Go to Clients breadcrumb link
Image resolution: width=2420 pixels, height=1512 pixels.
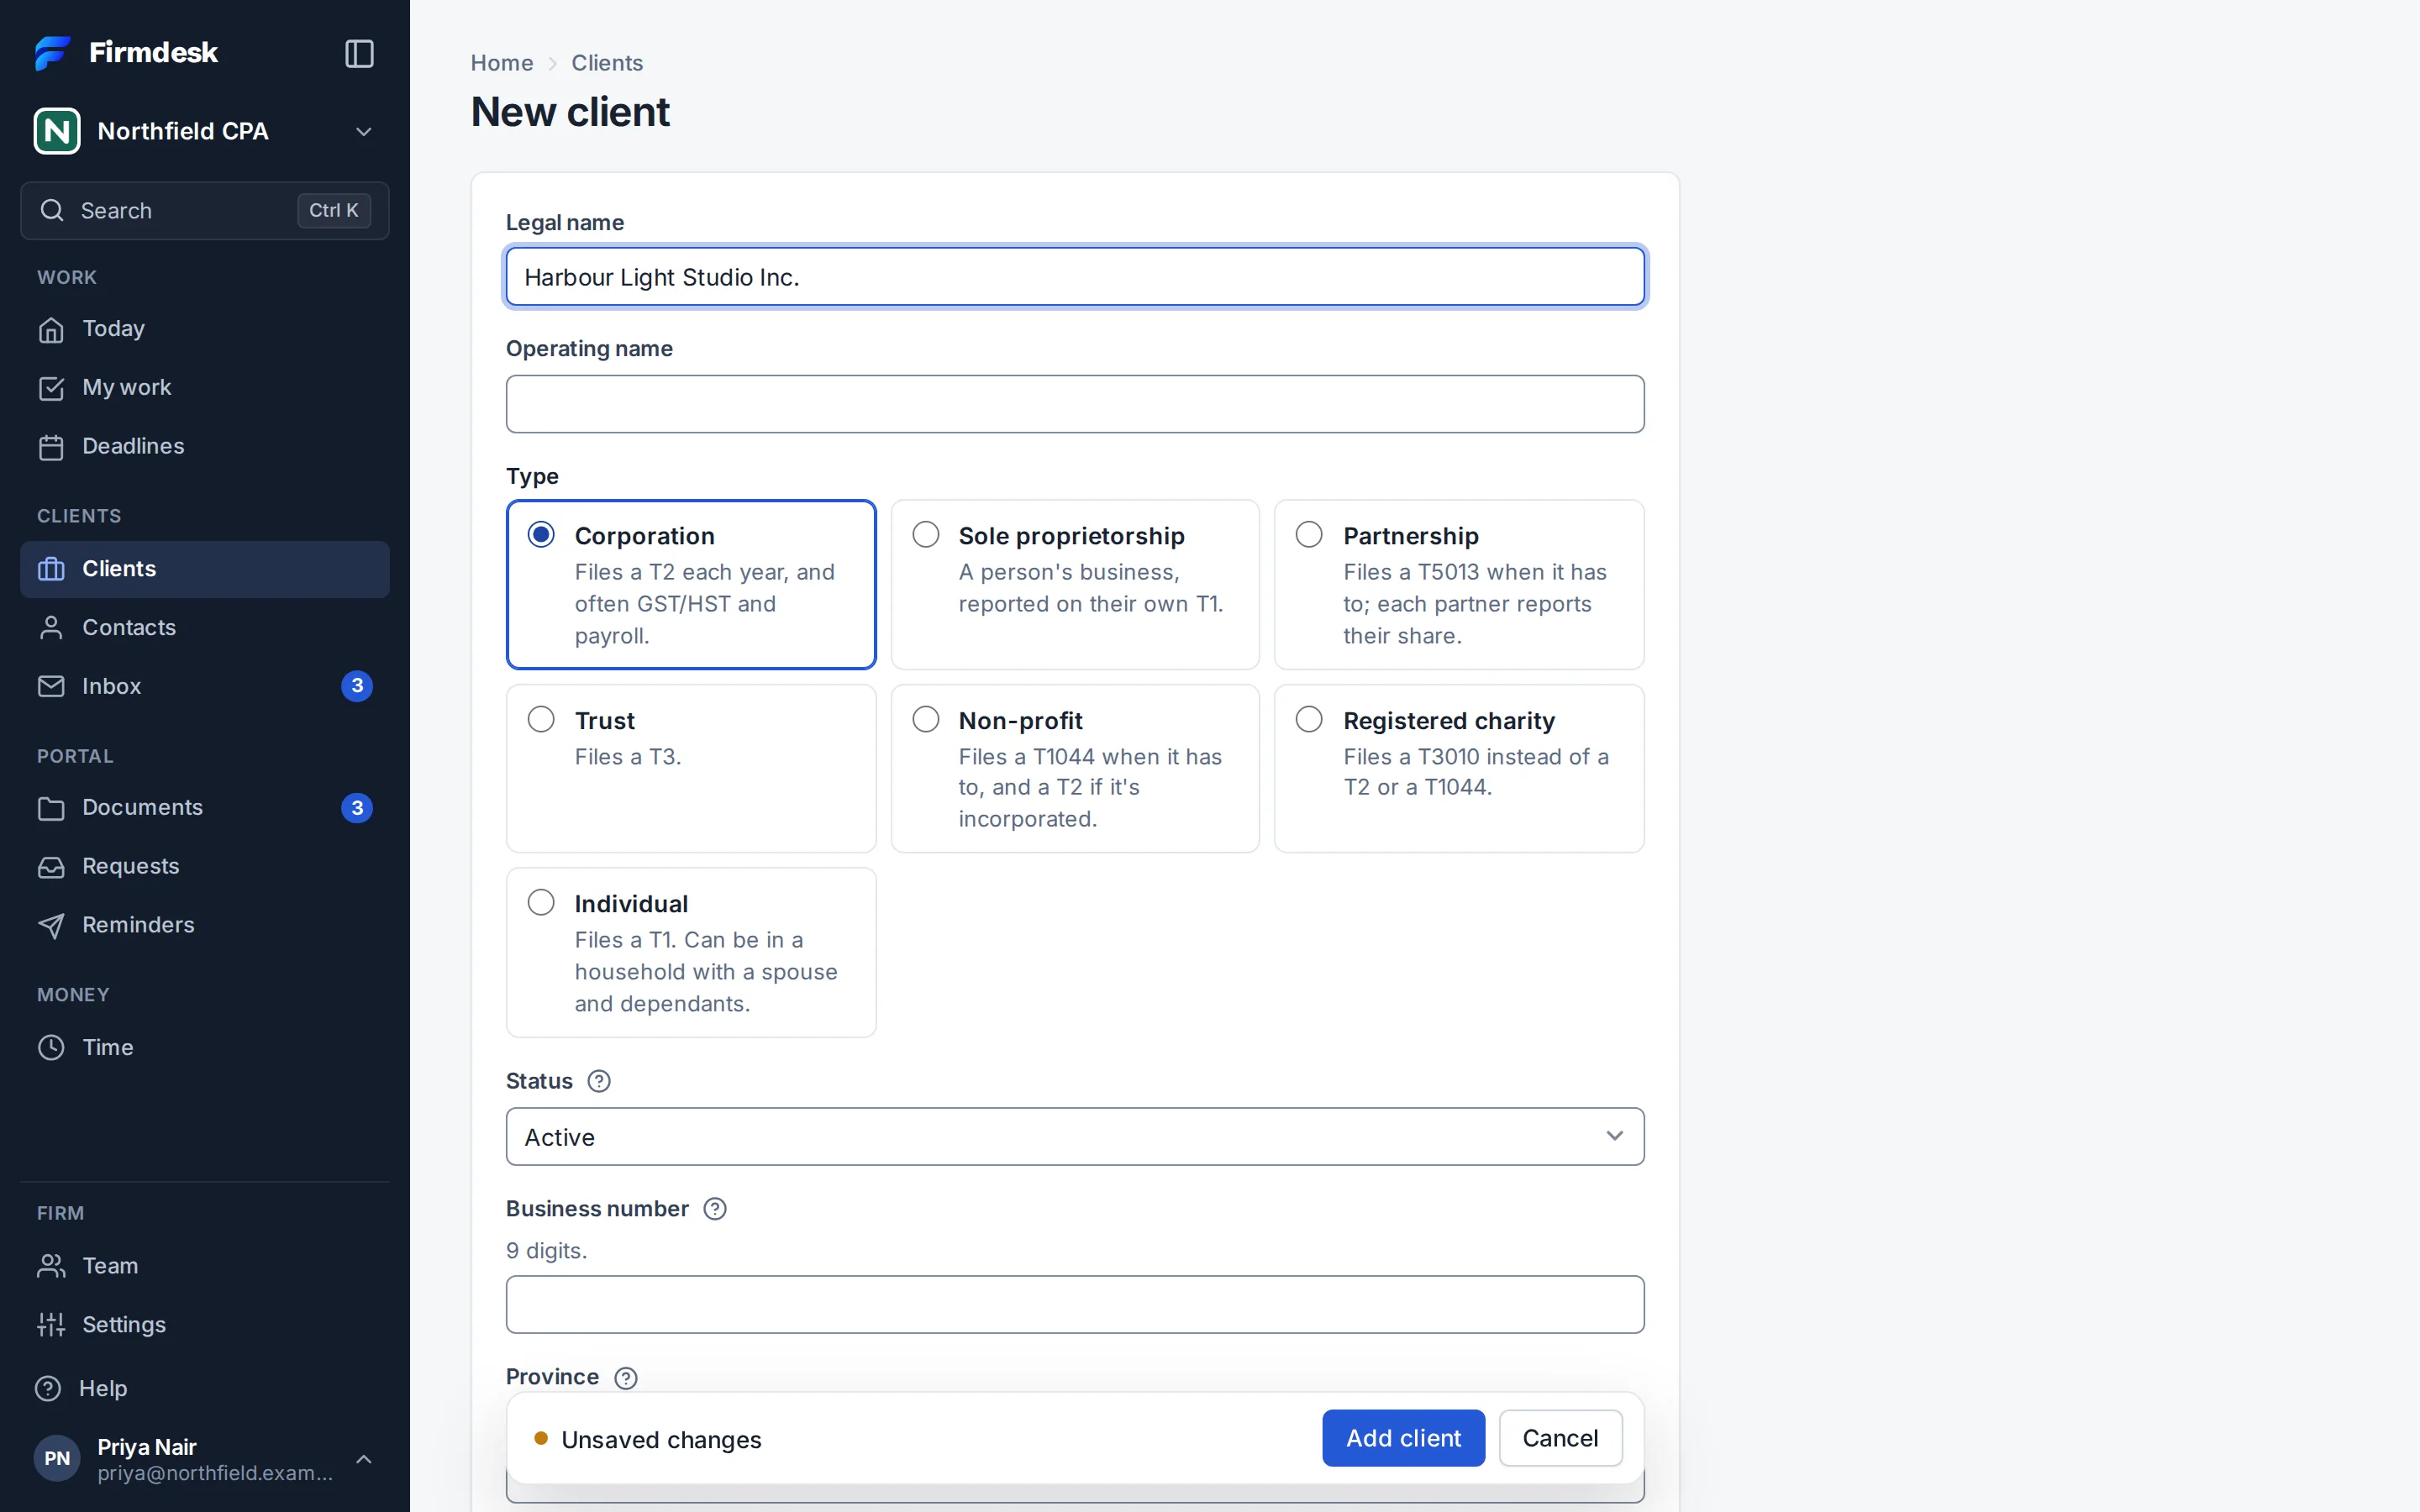pyautogui.click(x=607, y=63)
